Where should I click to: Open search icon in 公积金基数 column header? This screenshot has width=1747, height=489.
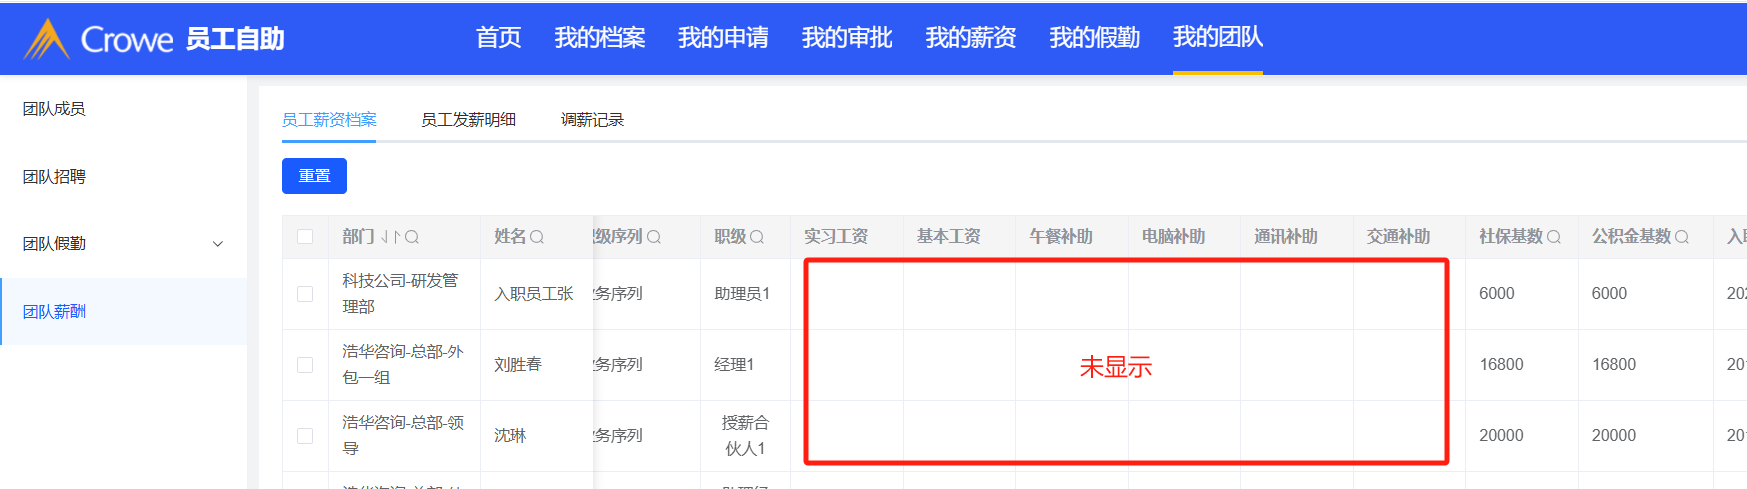pos(1682,237)
